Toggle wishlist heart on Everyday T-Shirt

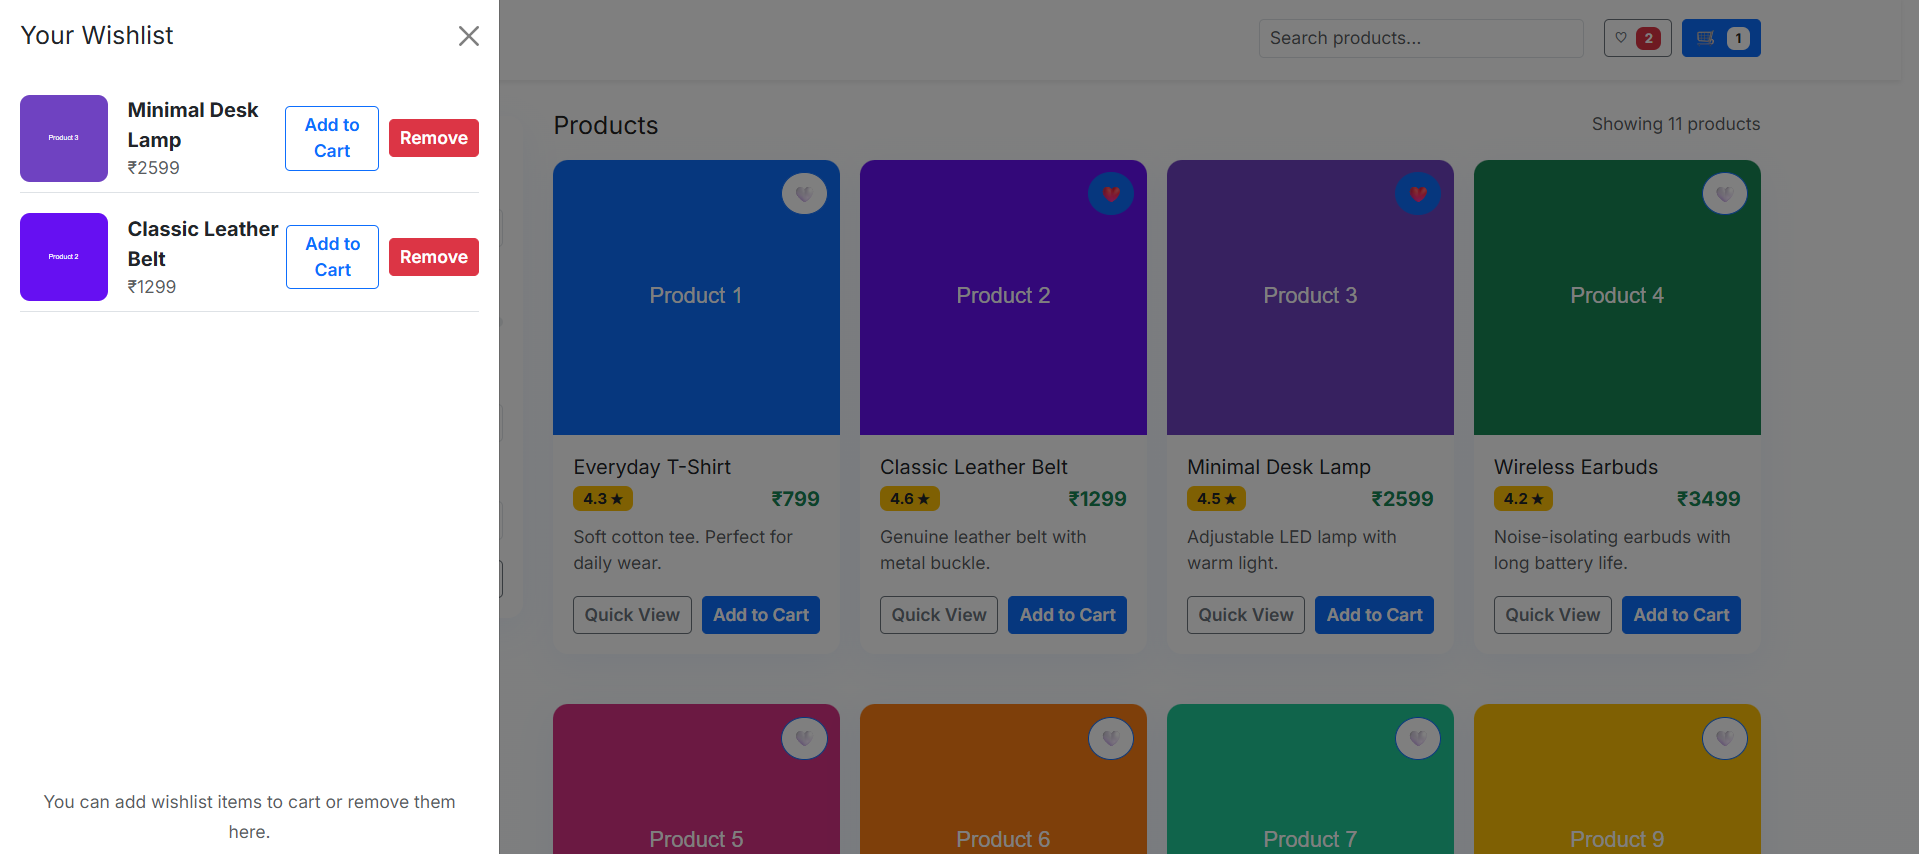[x=804, y=194]
